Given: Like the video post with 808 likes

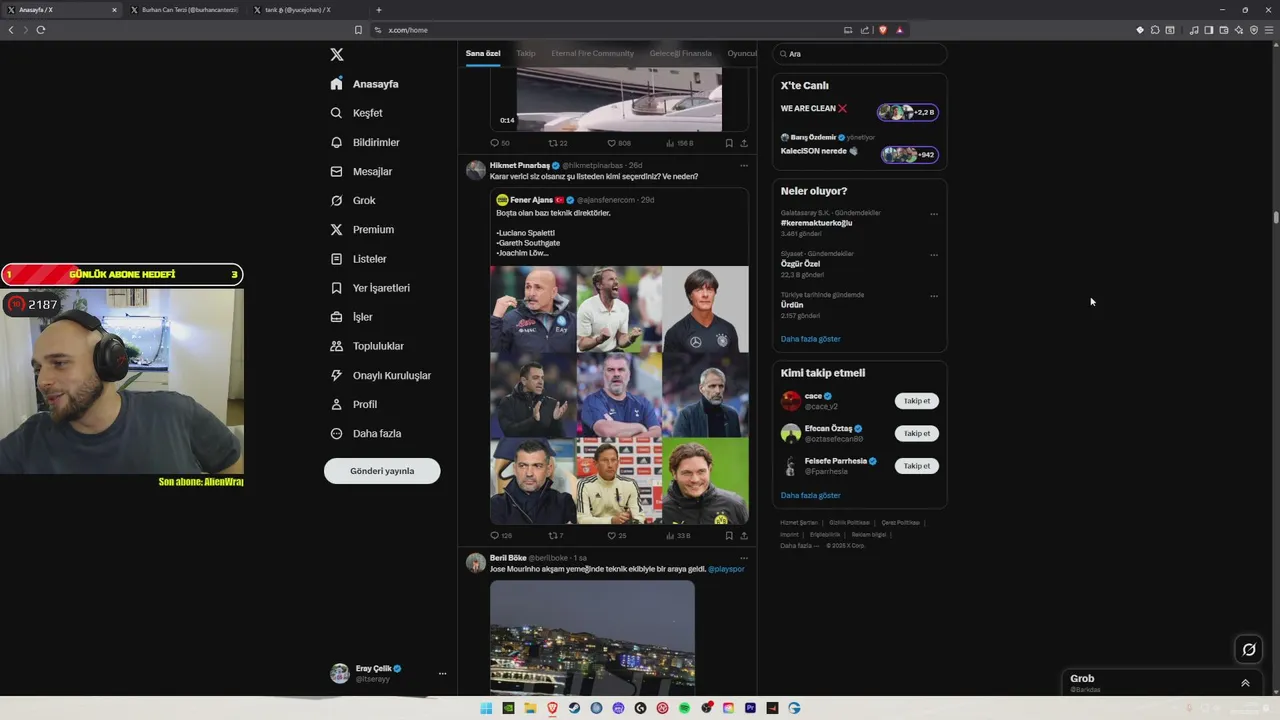Looking at the screenshot, I should (x=619, y=143).
